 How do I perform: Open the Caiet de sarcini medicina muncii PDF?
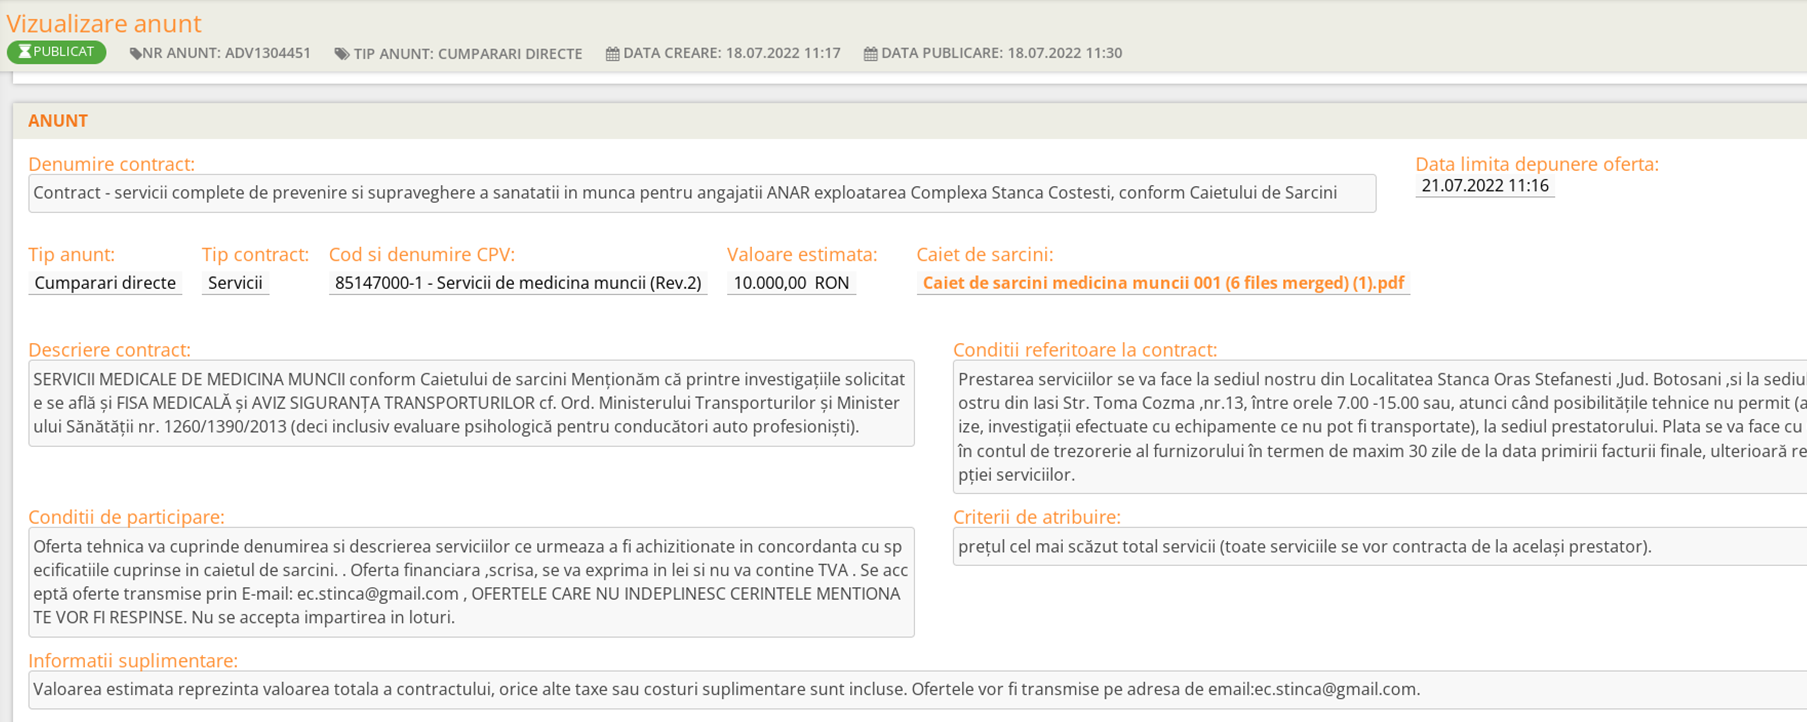[1163, 283]
